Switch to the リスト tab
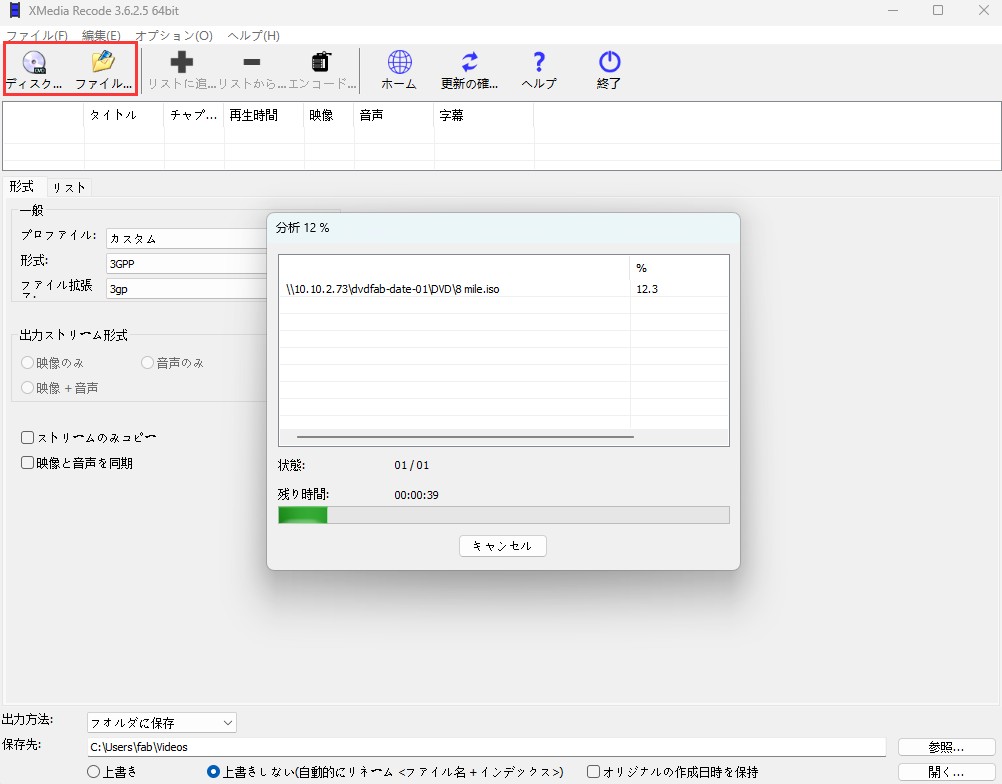 (x=68, y=186)
